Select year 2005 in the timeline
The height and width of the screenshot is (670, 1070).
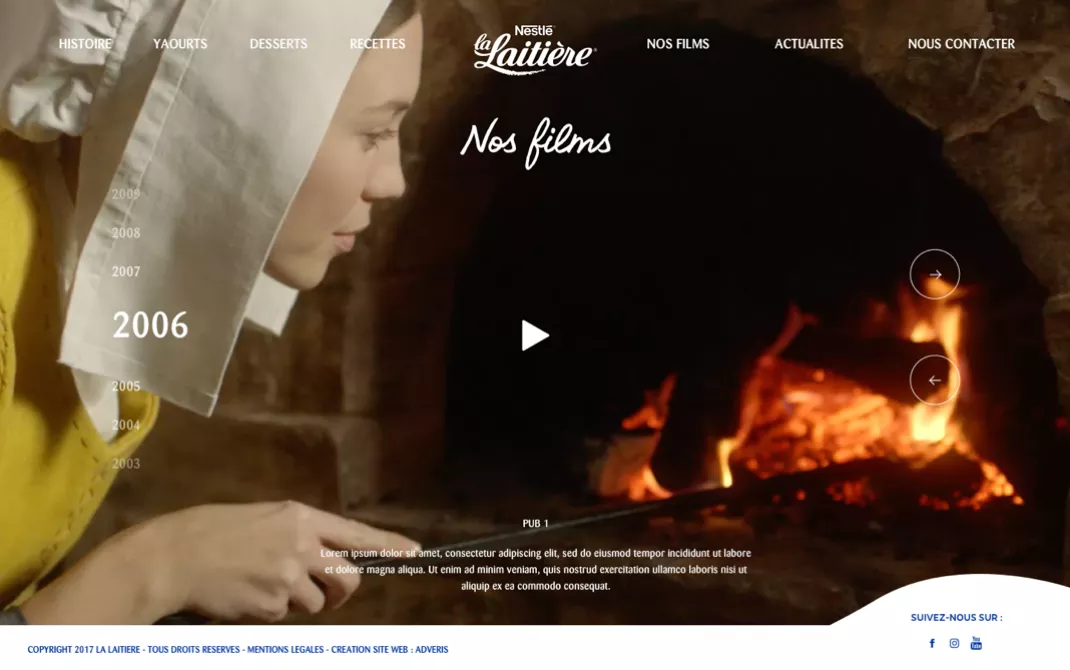[126, 386]
